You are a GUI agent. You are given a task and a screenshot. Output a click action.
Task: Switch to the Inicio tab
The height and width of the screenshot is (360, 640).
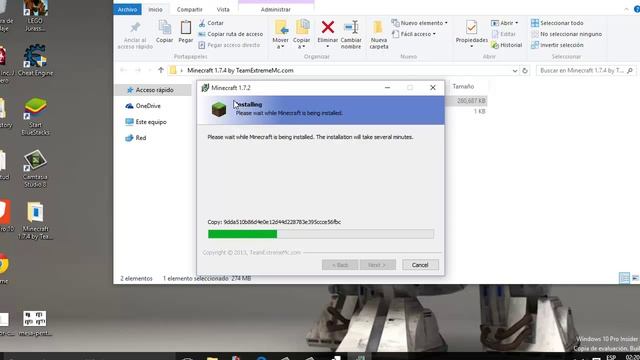tap(156, 9)
